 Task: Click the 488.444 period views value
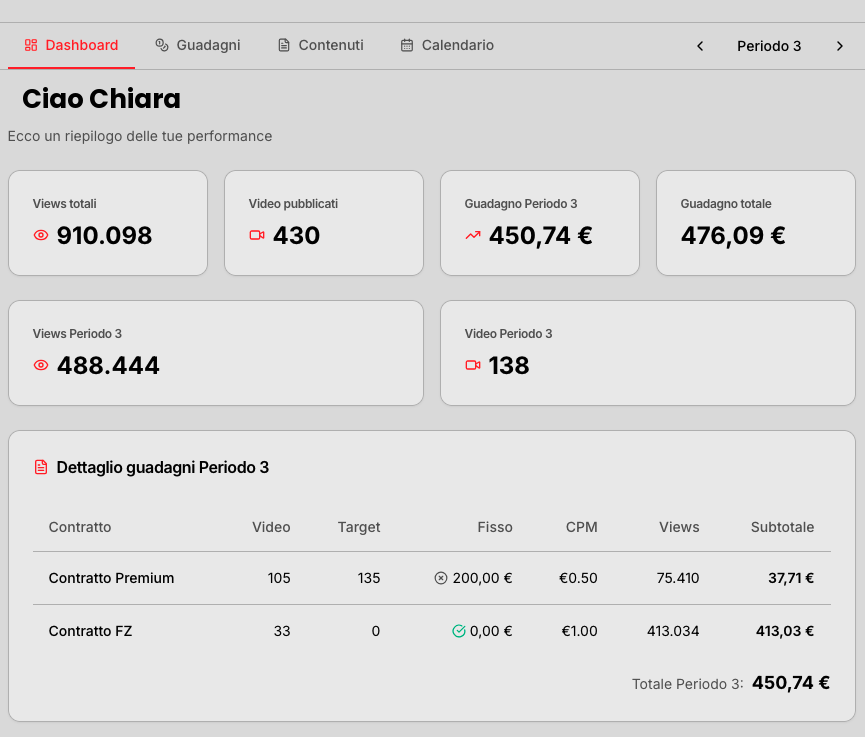pos(108,365)
